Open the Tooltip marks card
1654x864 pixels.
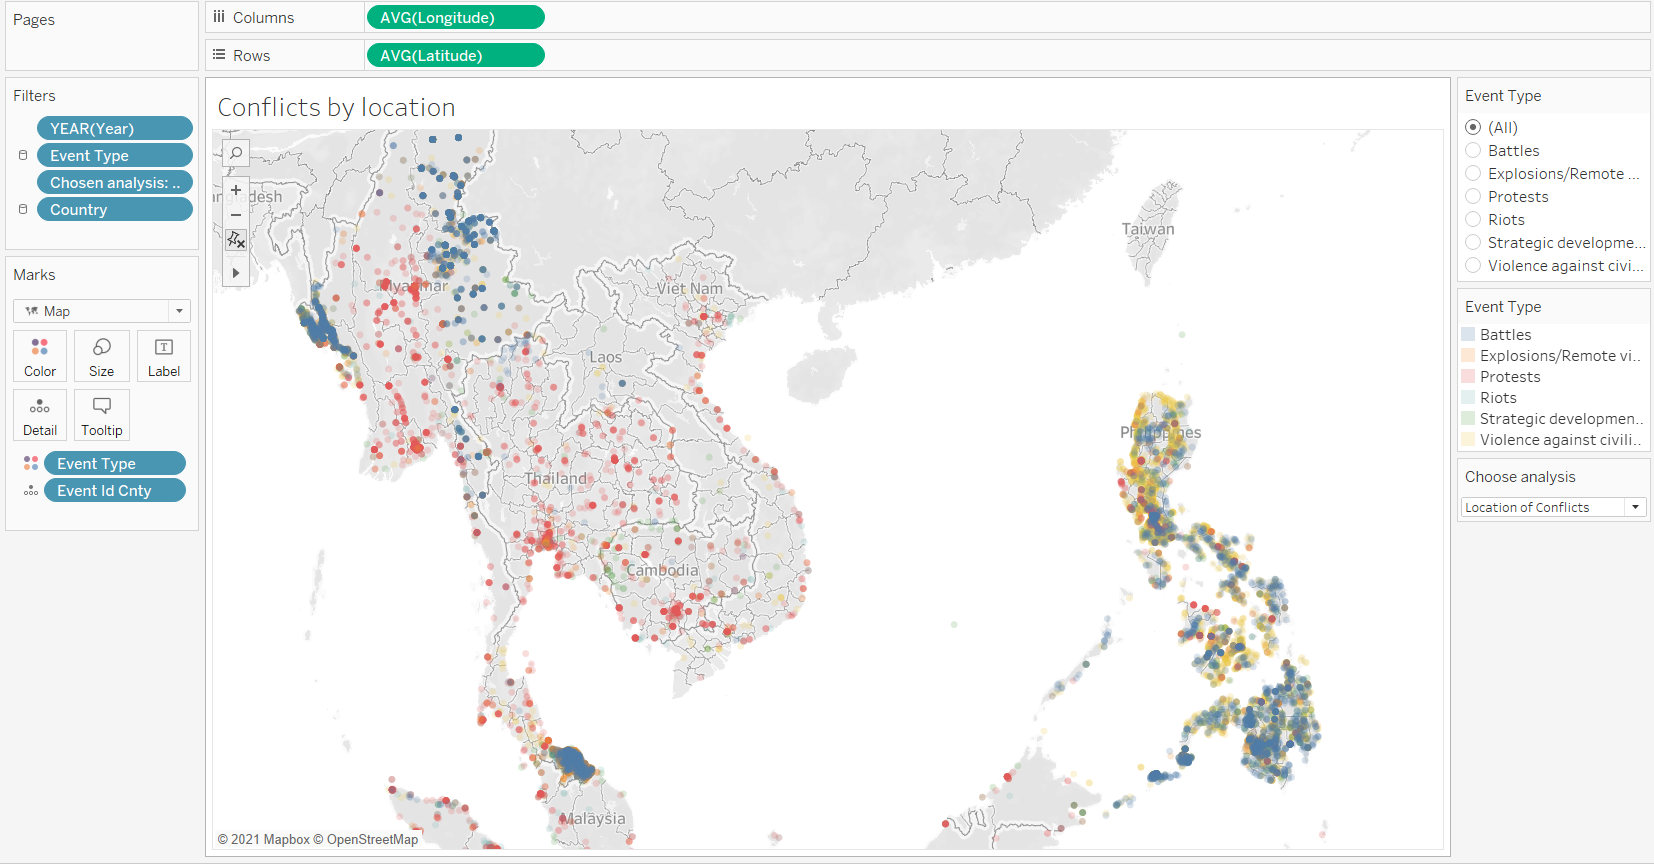click(101, 415)
